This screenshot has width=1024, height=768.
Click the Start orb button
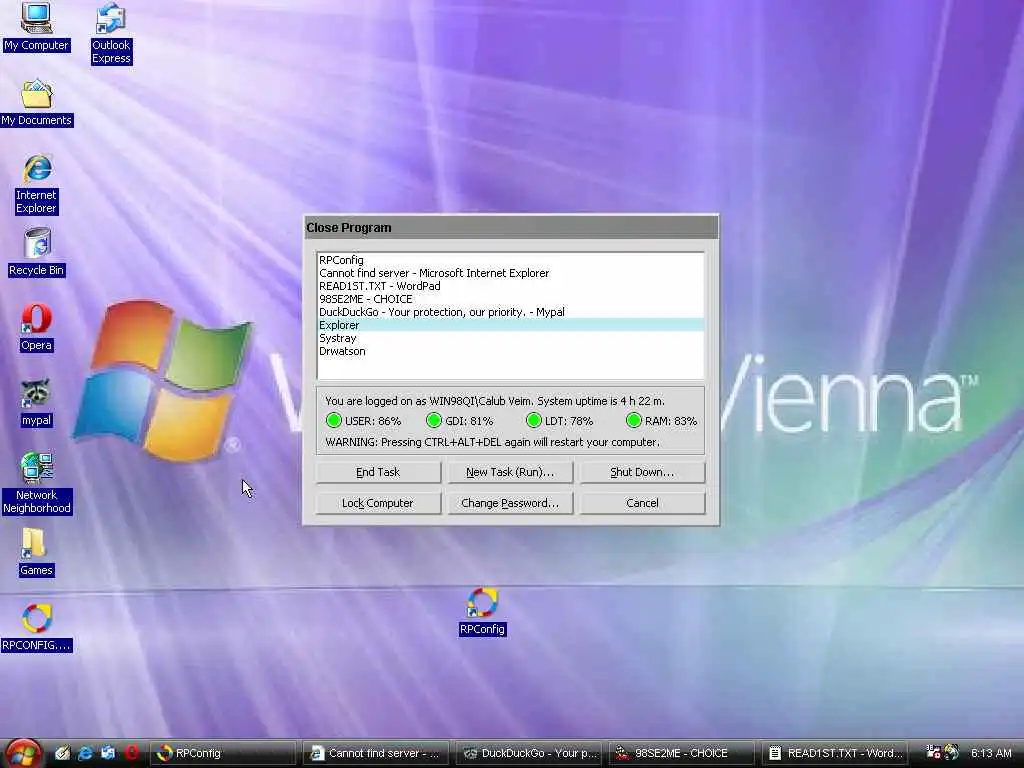tap(23, 753)
